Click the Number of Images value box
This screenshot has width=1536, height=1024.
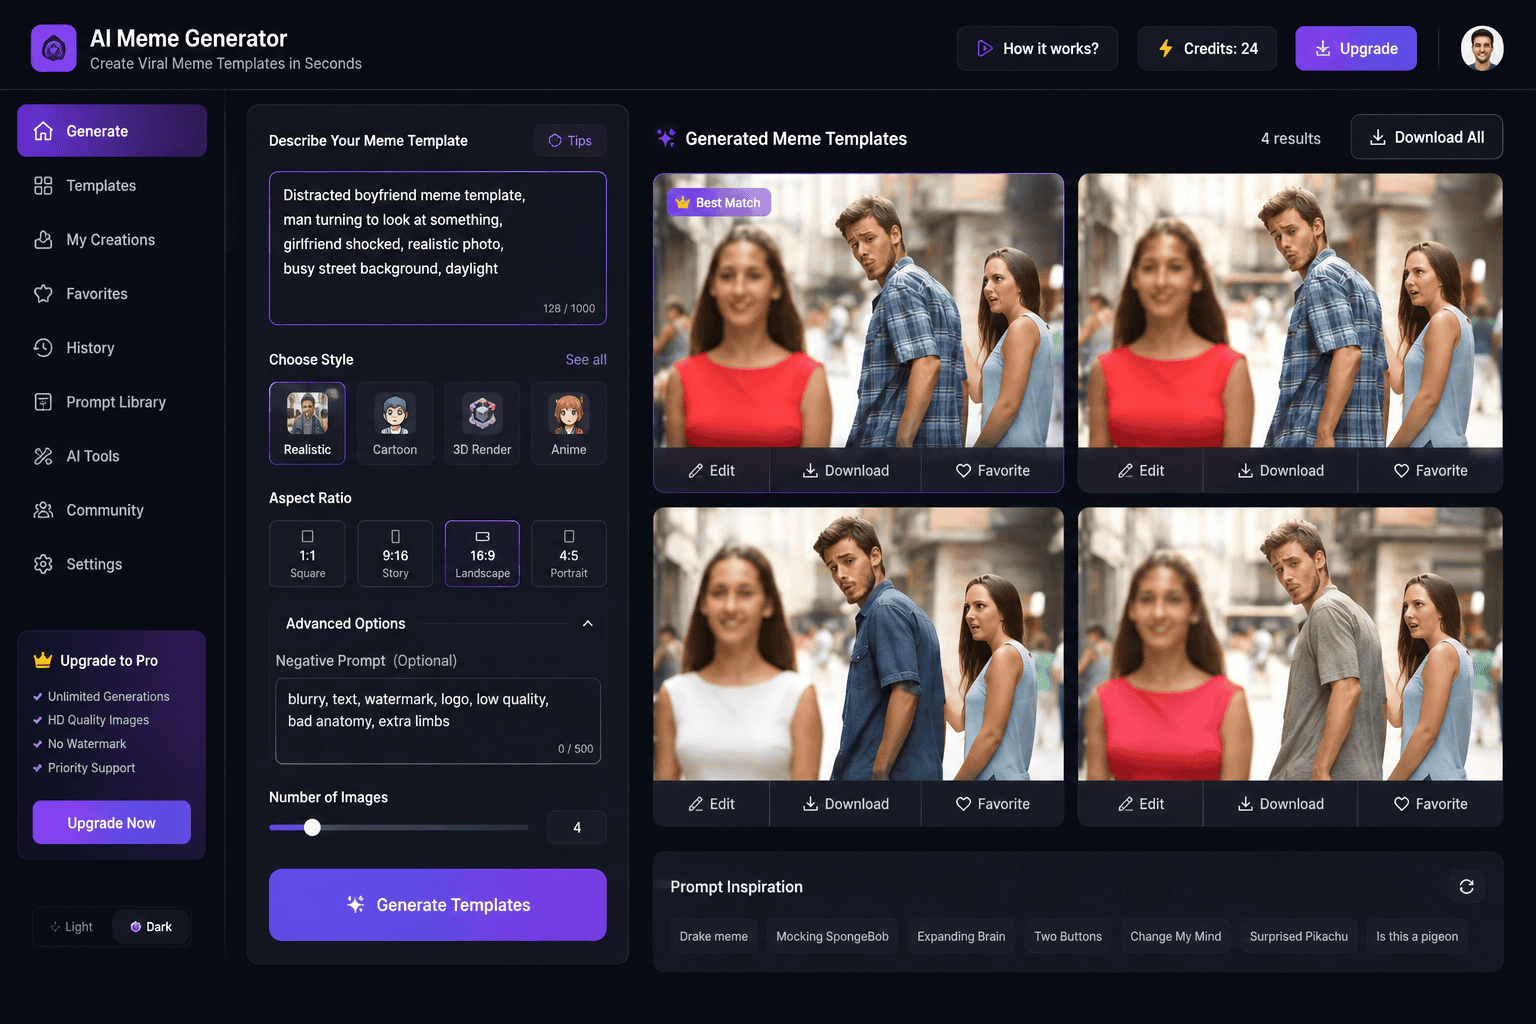pyautogui.click(x=577, y=827)
